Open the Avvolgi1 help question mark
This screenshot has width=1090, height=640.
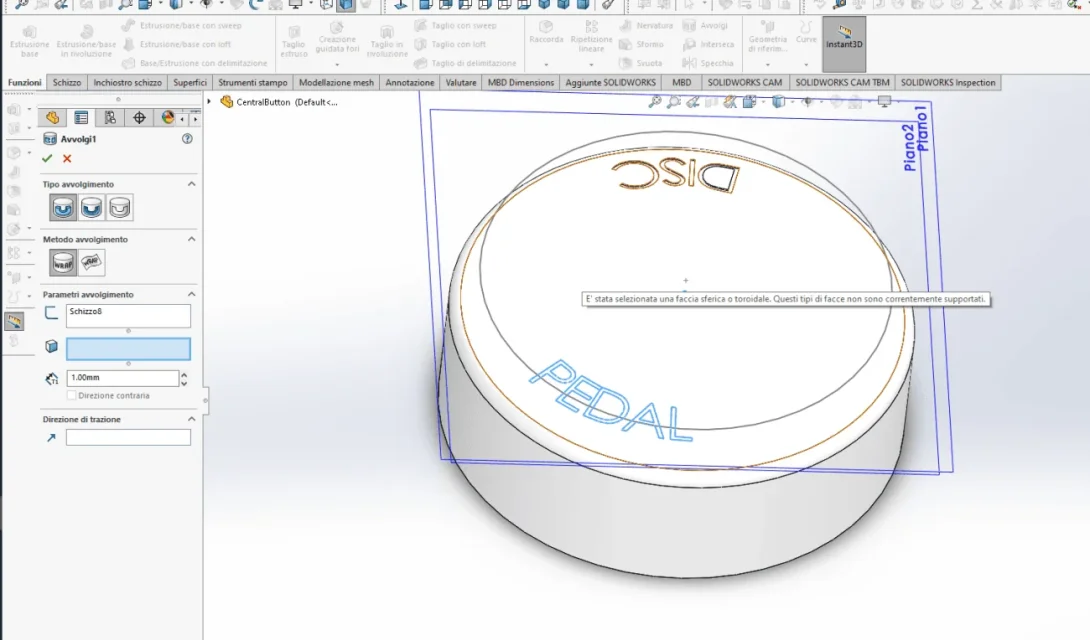pyautogui.click(x=187, y=139)
